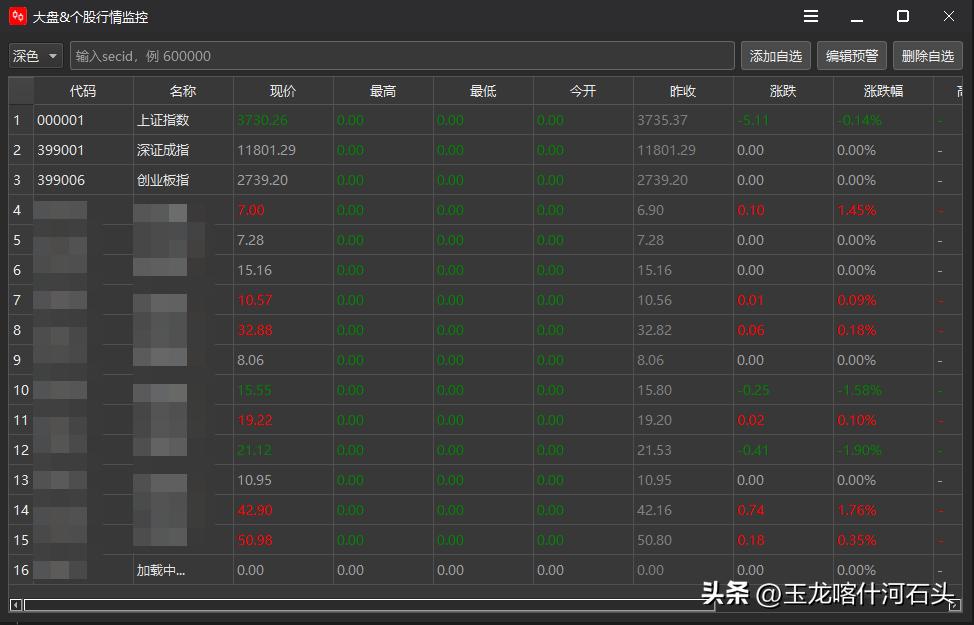The height and width of the screenshot is (625, 974).
Task: Open the hamburger menu in title bar
Action: 811,16
